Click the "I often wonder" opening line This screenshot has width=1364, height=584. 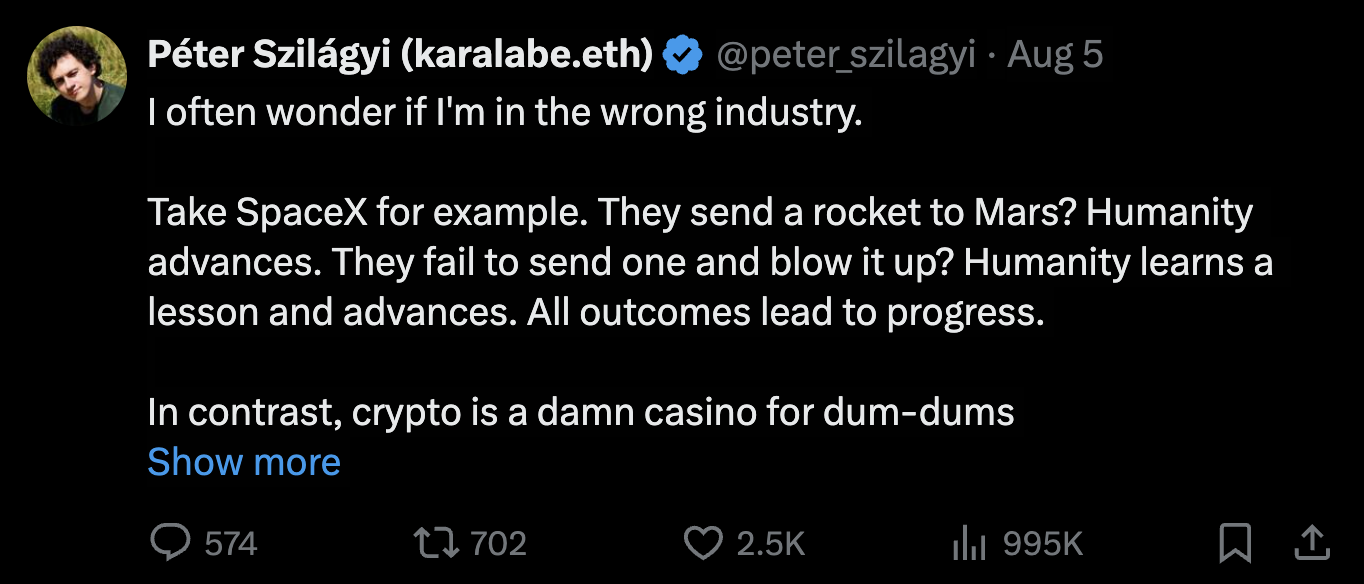tap(504, 113)
